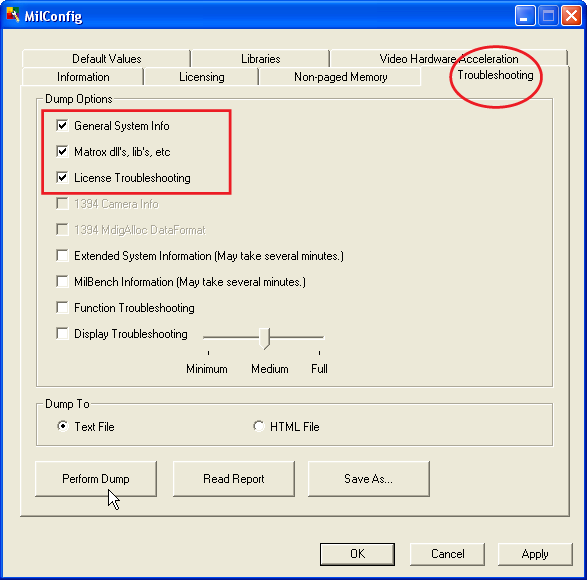Open the Read Report button

click(x=234, y=479)
